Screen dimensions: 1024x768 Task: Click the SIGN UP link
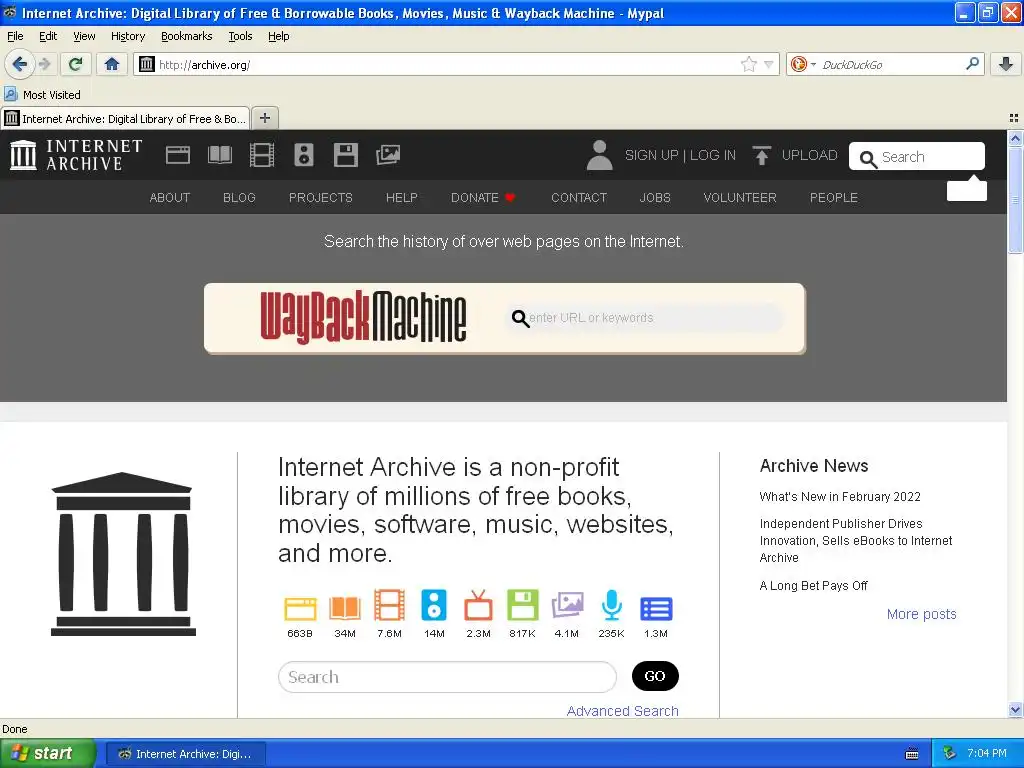651,155
